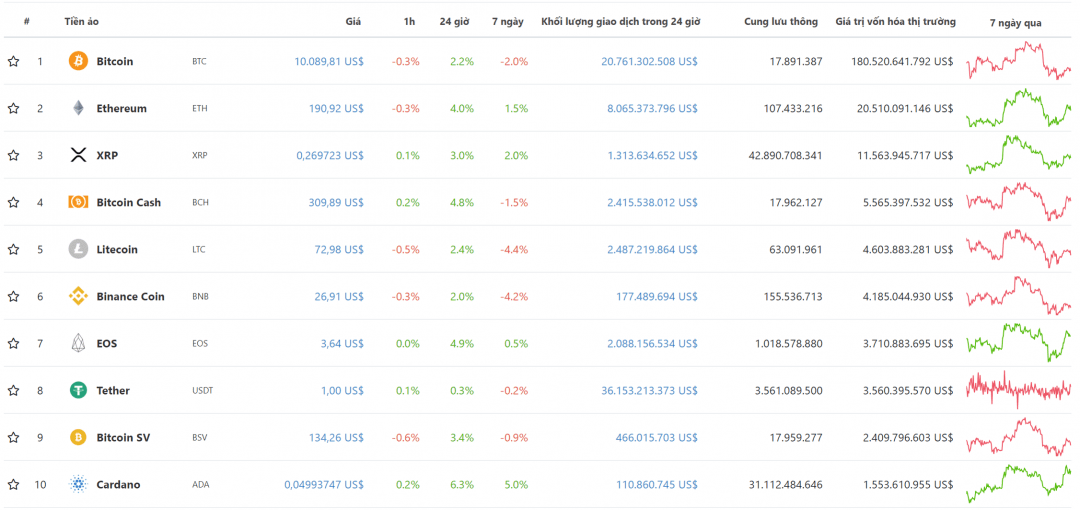
Task: Sort by the Tiền ảo column header
Action: coord(81,21)
